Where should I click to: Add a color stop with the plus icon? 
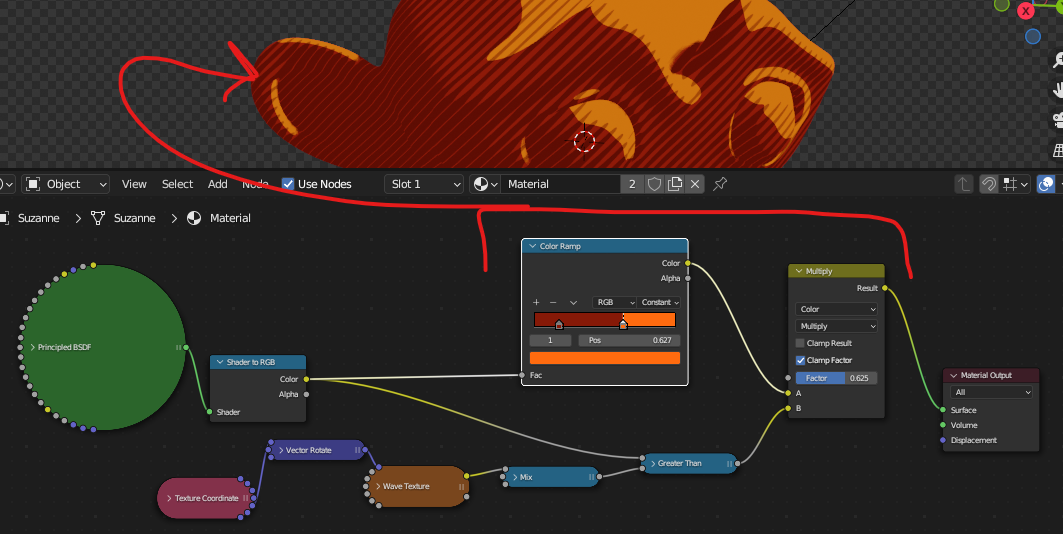pyautogui.click(x=536, y=302)
